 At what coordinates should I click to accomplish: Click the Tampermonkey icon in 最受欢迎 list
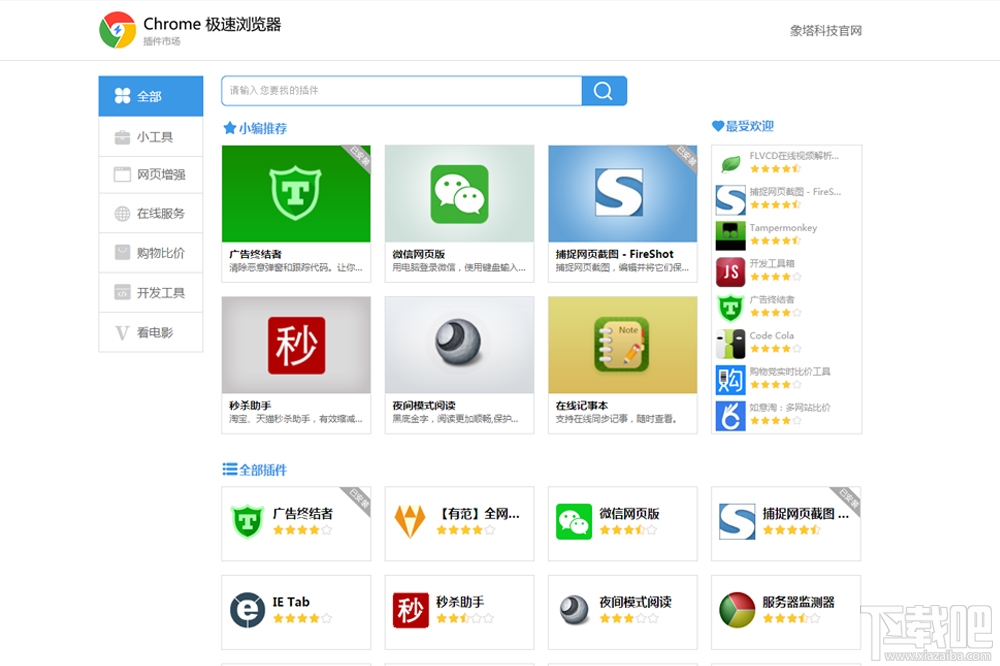point(729,234)
